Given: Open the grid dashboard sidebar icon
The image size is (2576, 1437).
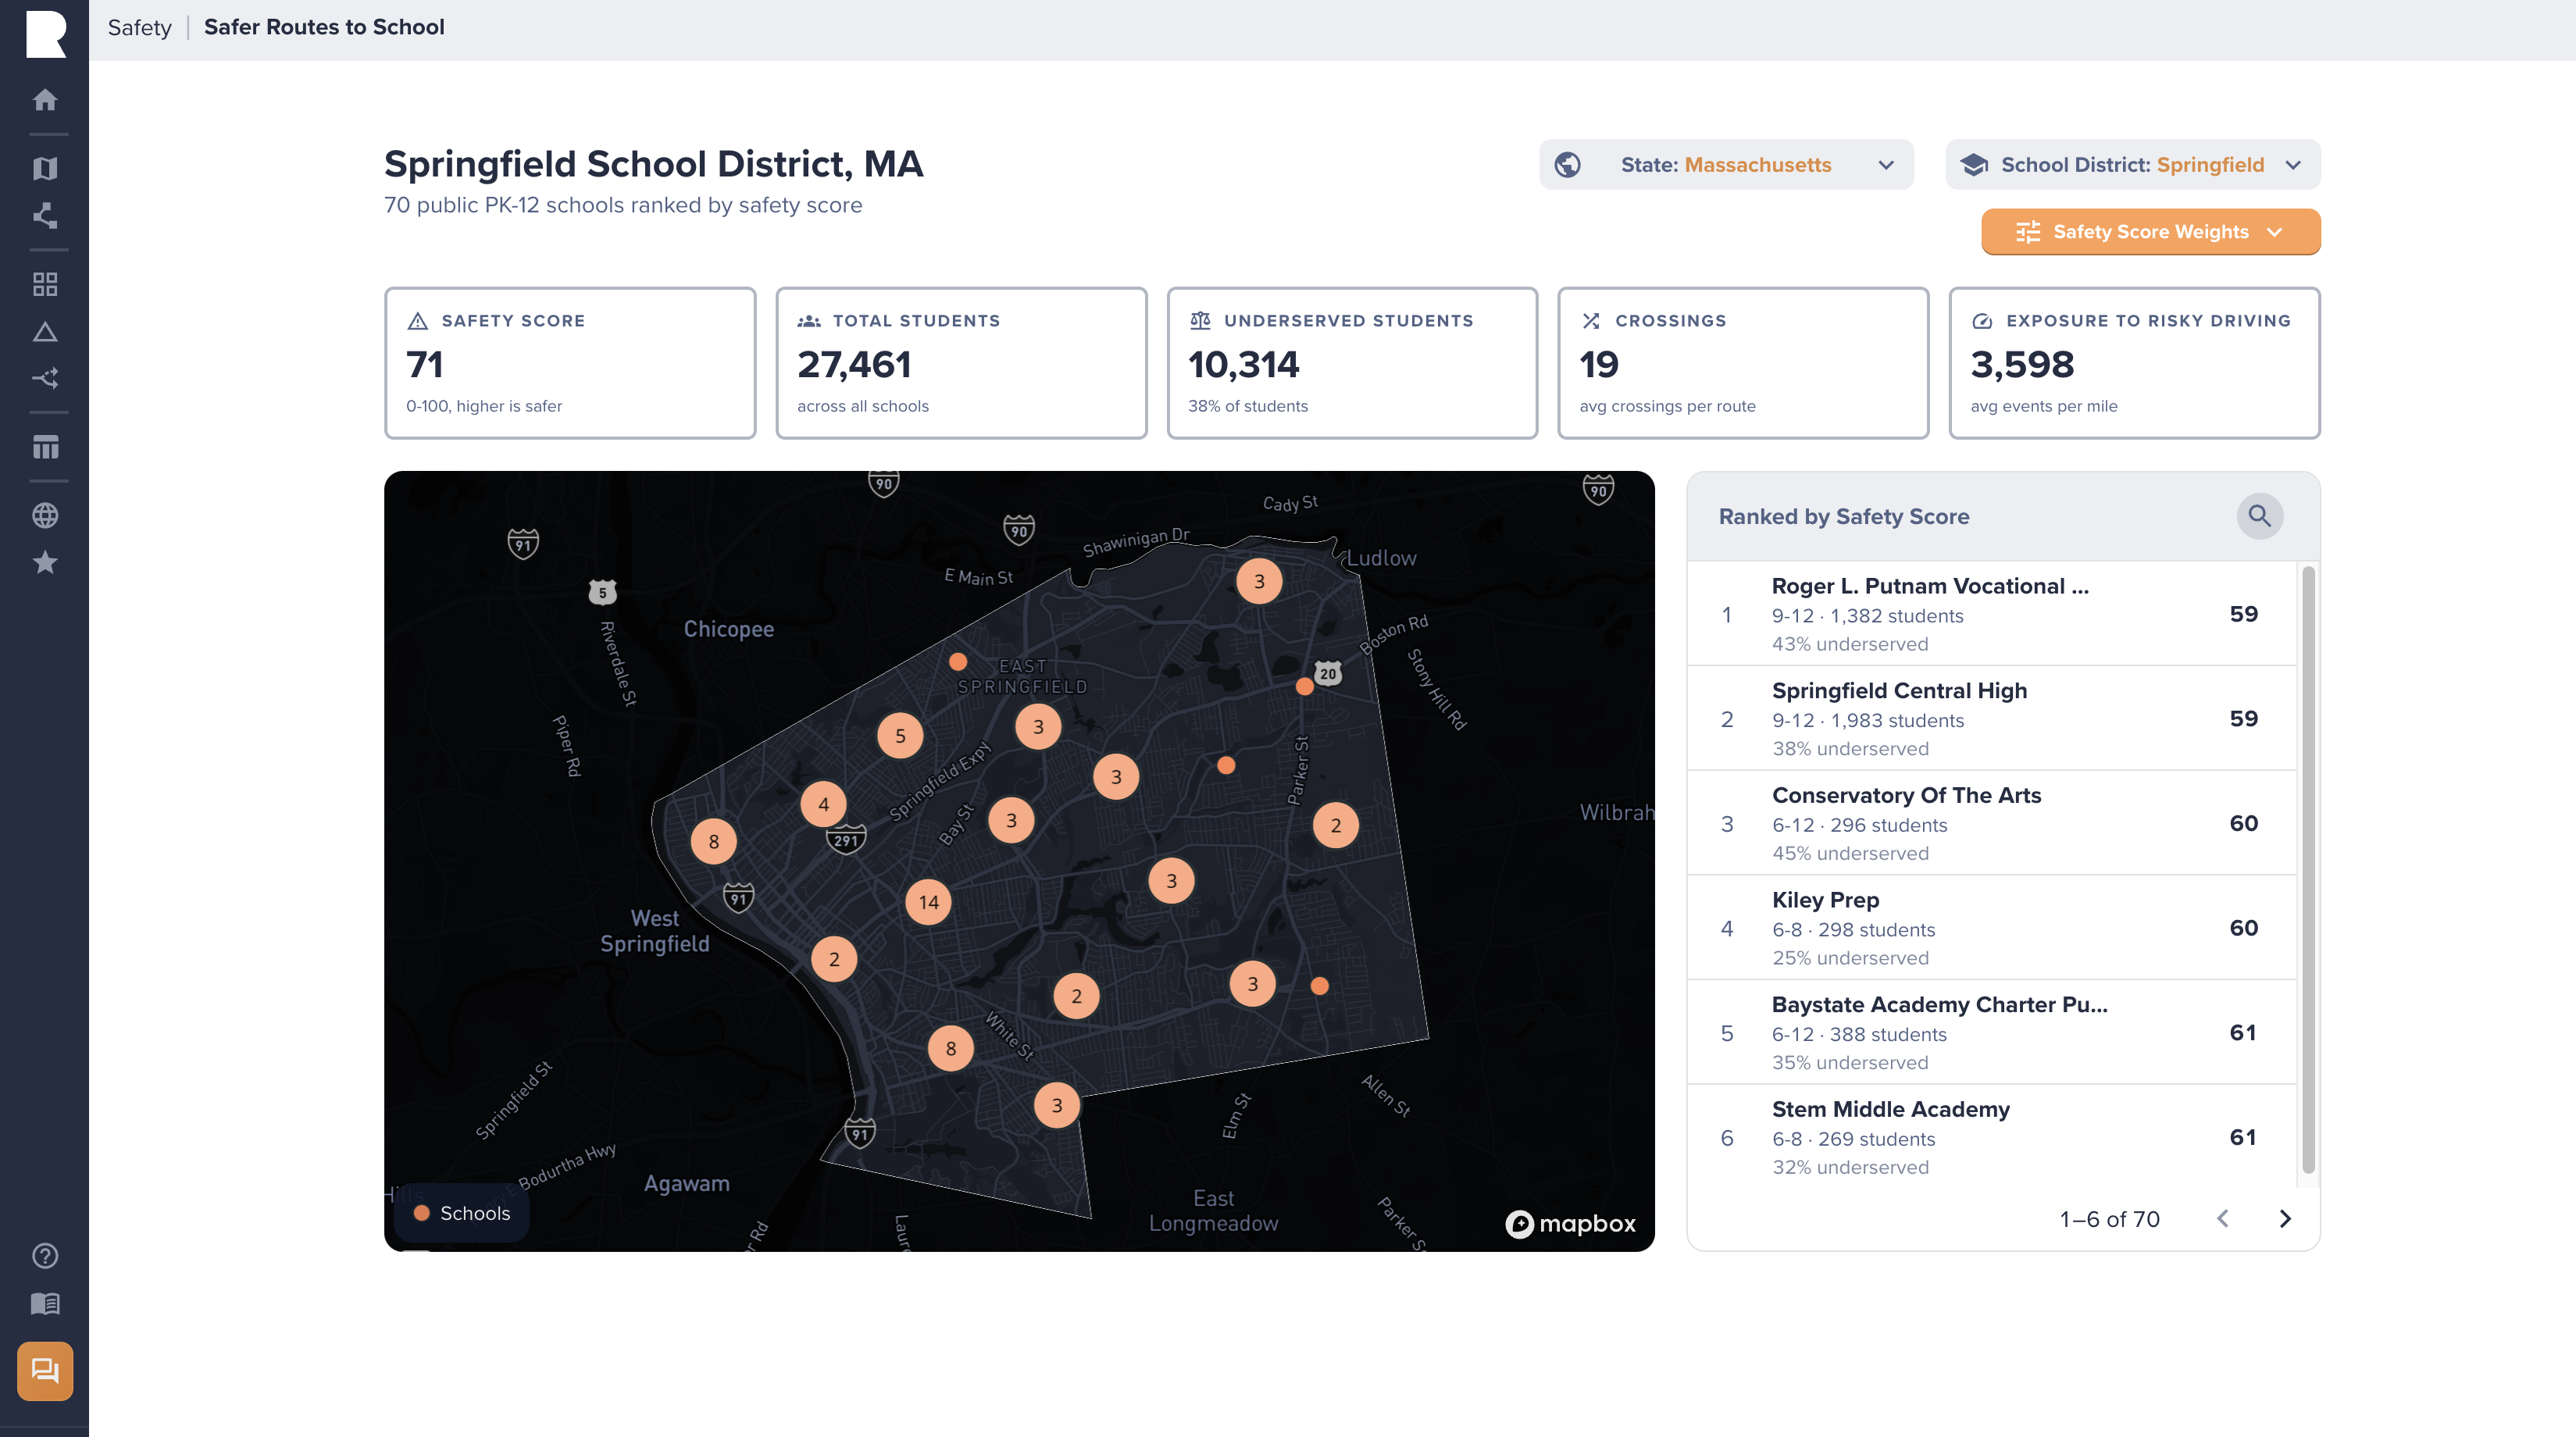Looking at the screenshot, I should pyautogui.click(x=45, y=284).
